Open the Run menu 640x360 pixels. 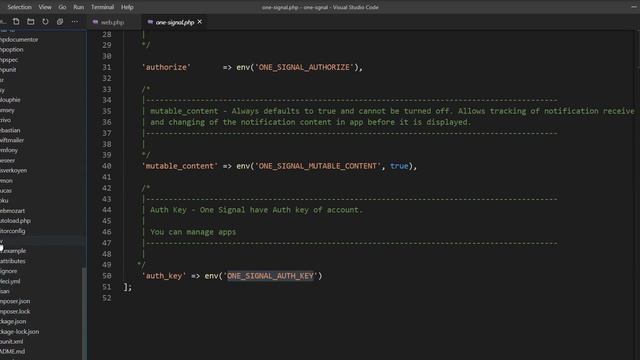[x=78, y=7]
